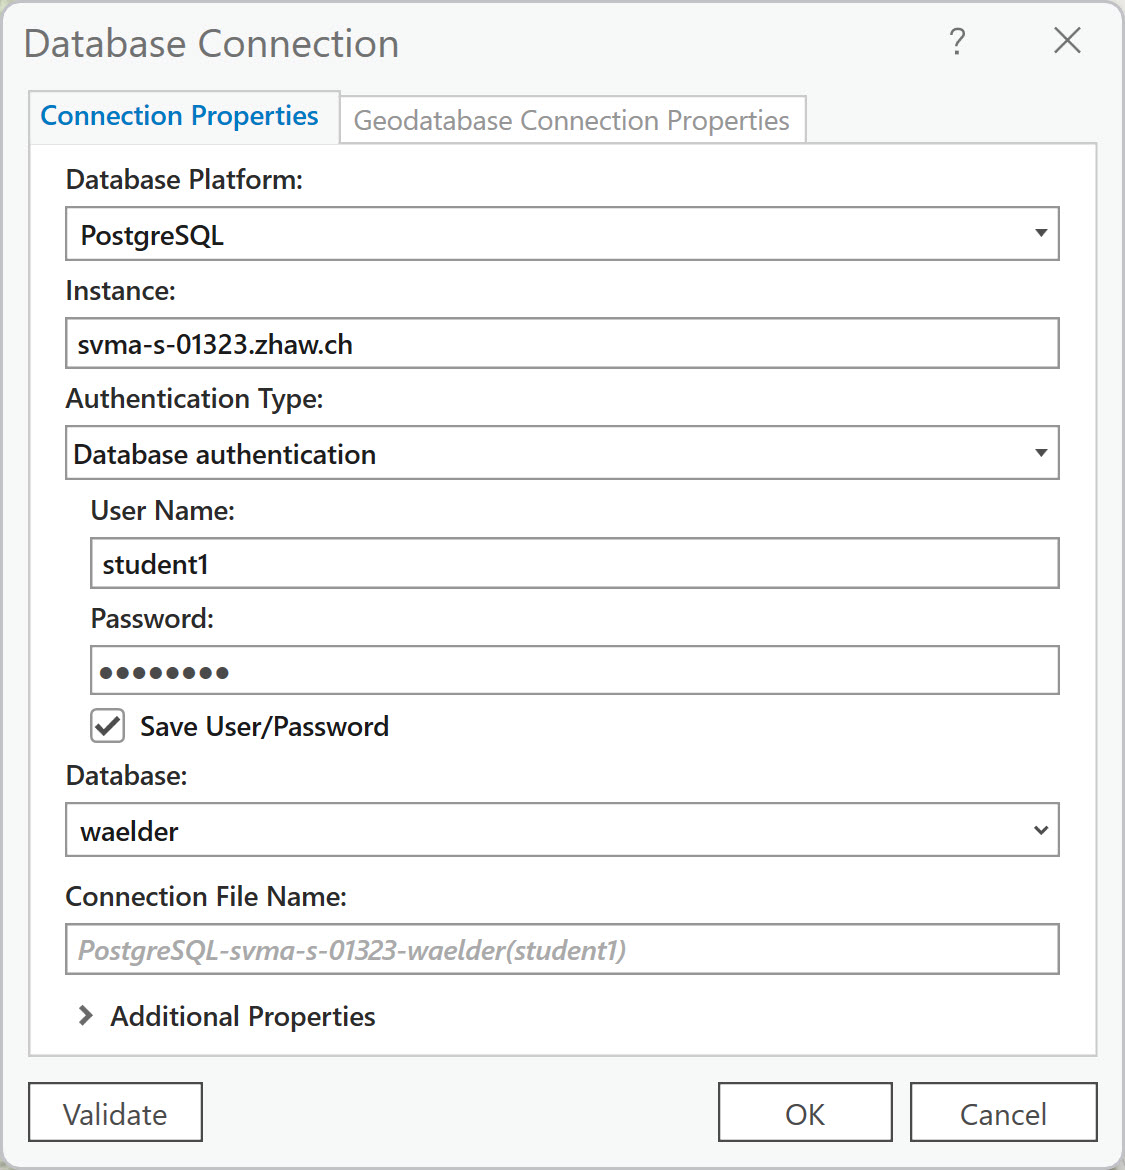Cancel the database connection dialog
Image resolution: width=1125 pixels, height=1170 pixels.
(x=1003, y=1113)
